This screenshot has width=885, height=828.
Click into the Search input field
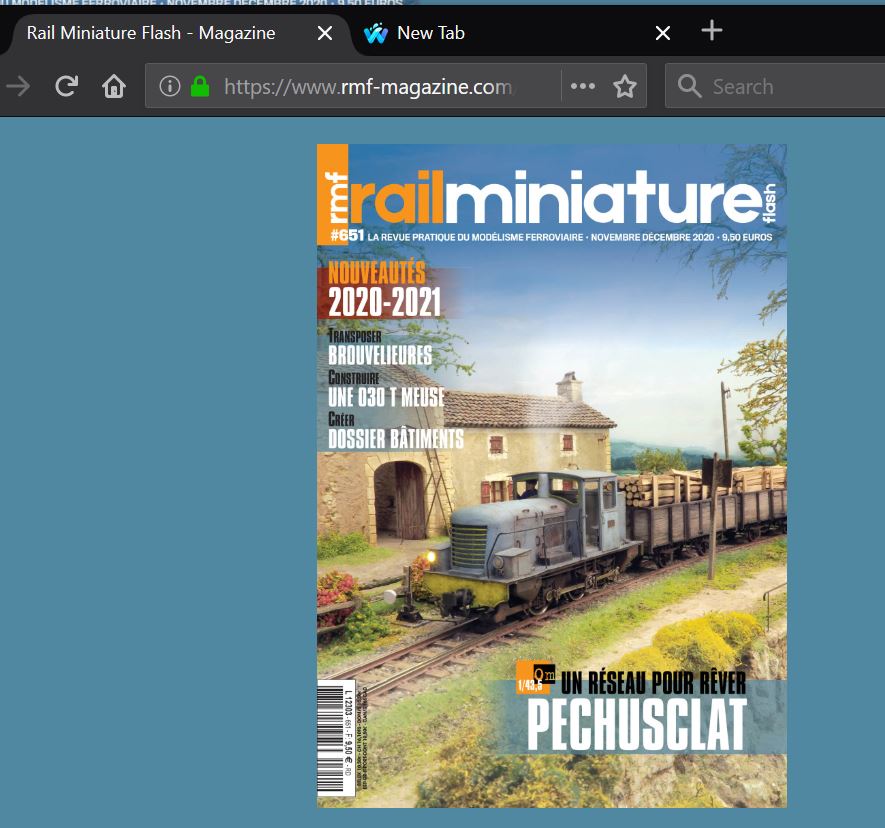tap(790, 87)
